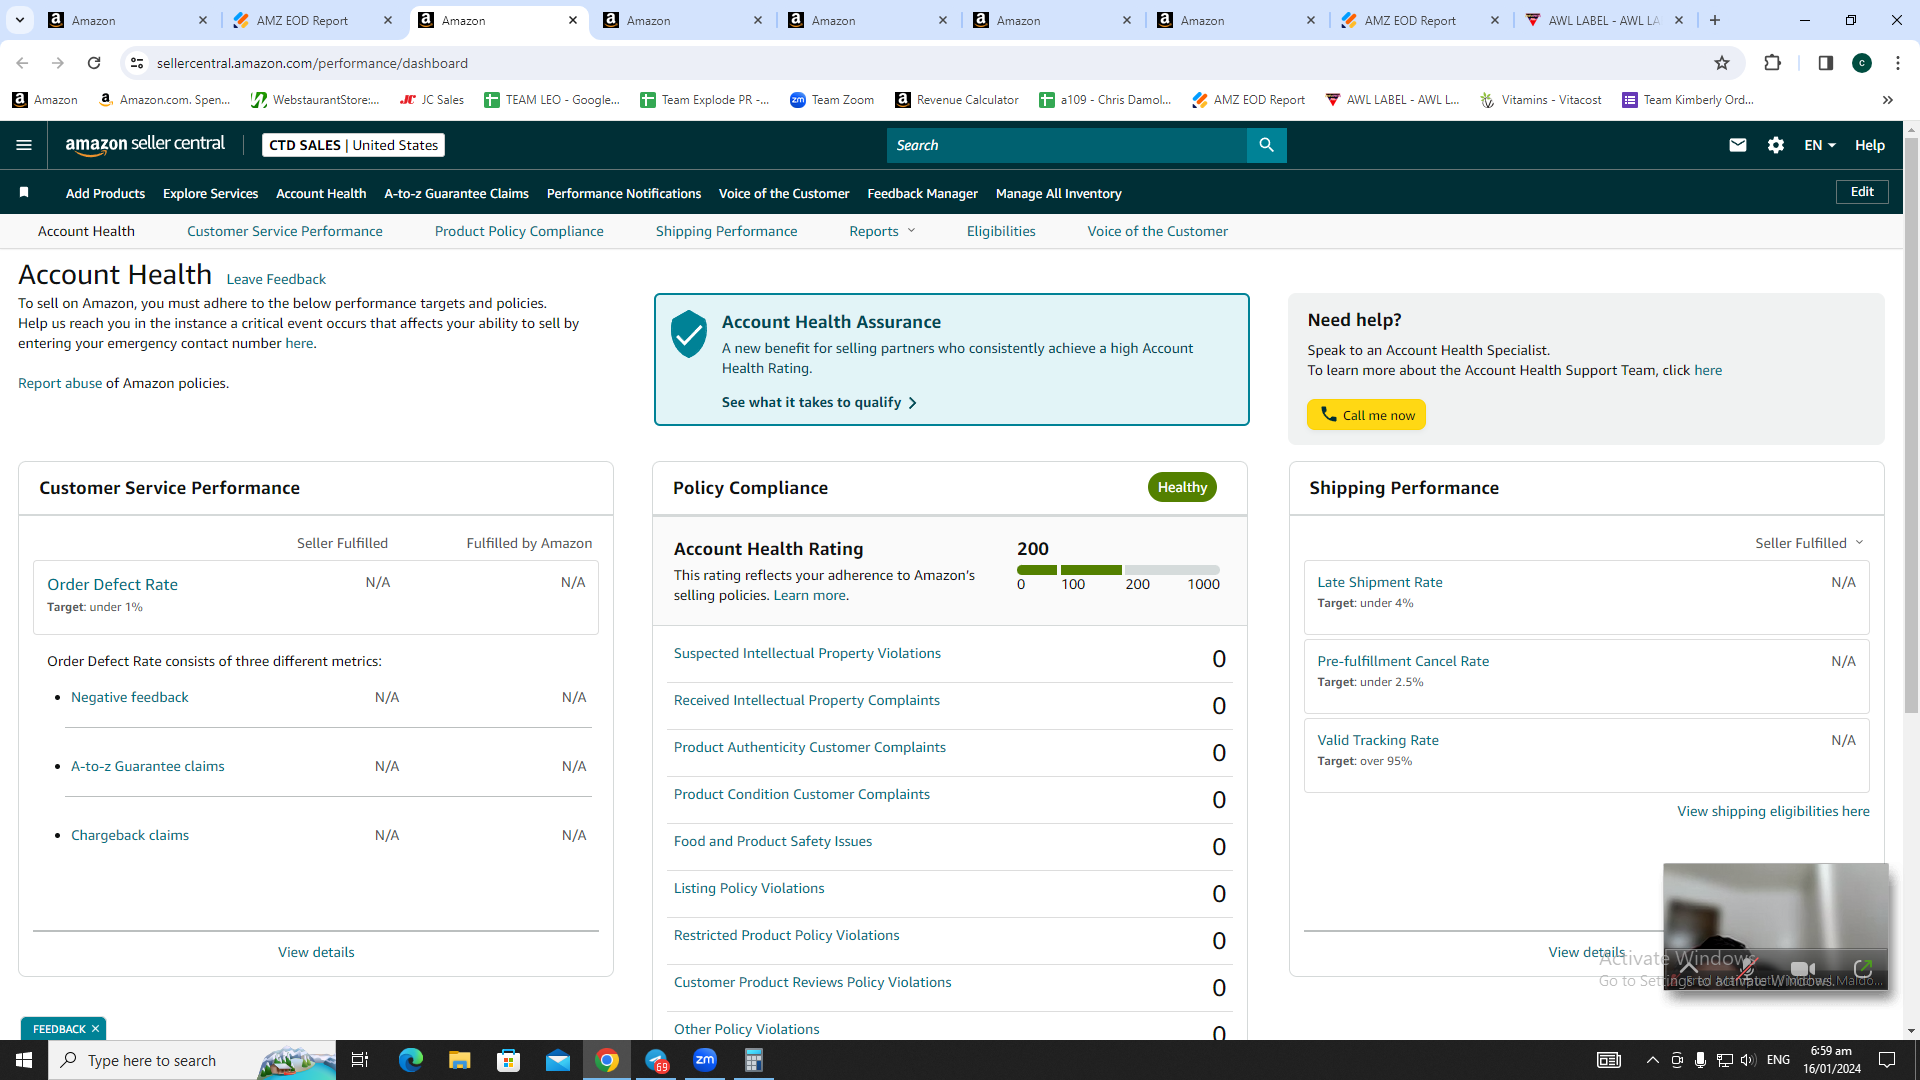
Task: Click the Account Health Assurance shield icon
Action: pos(689,333)
